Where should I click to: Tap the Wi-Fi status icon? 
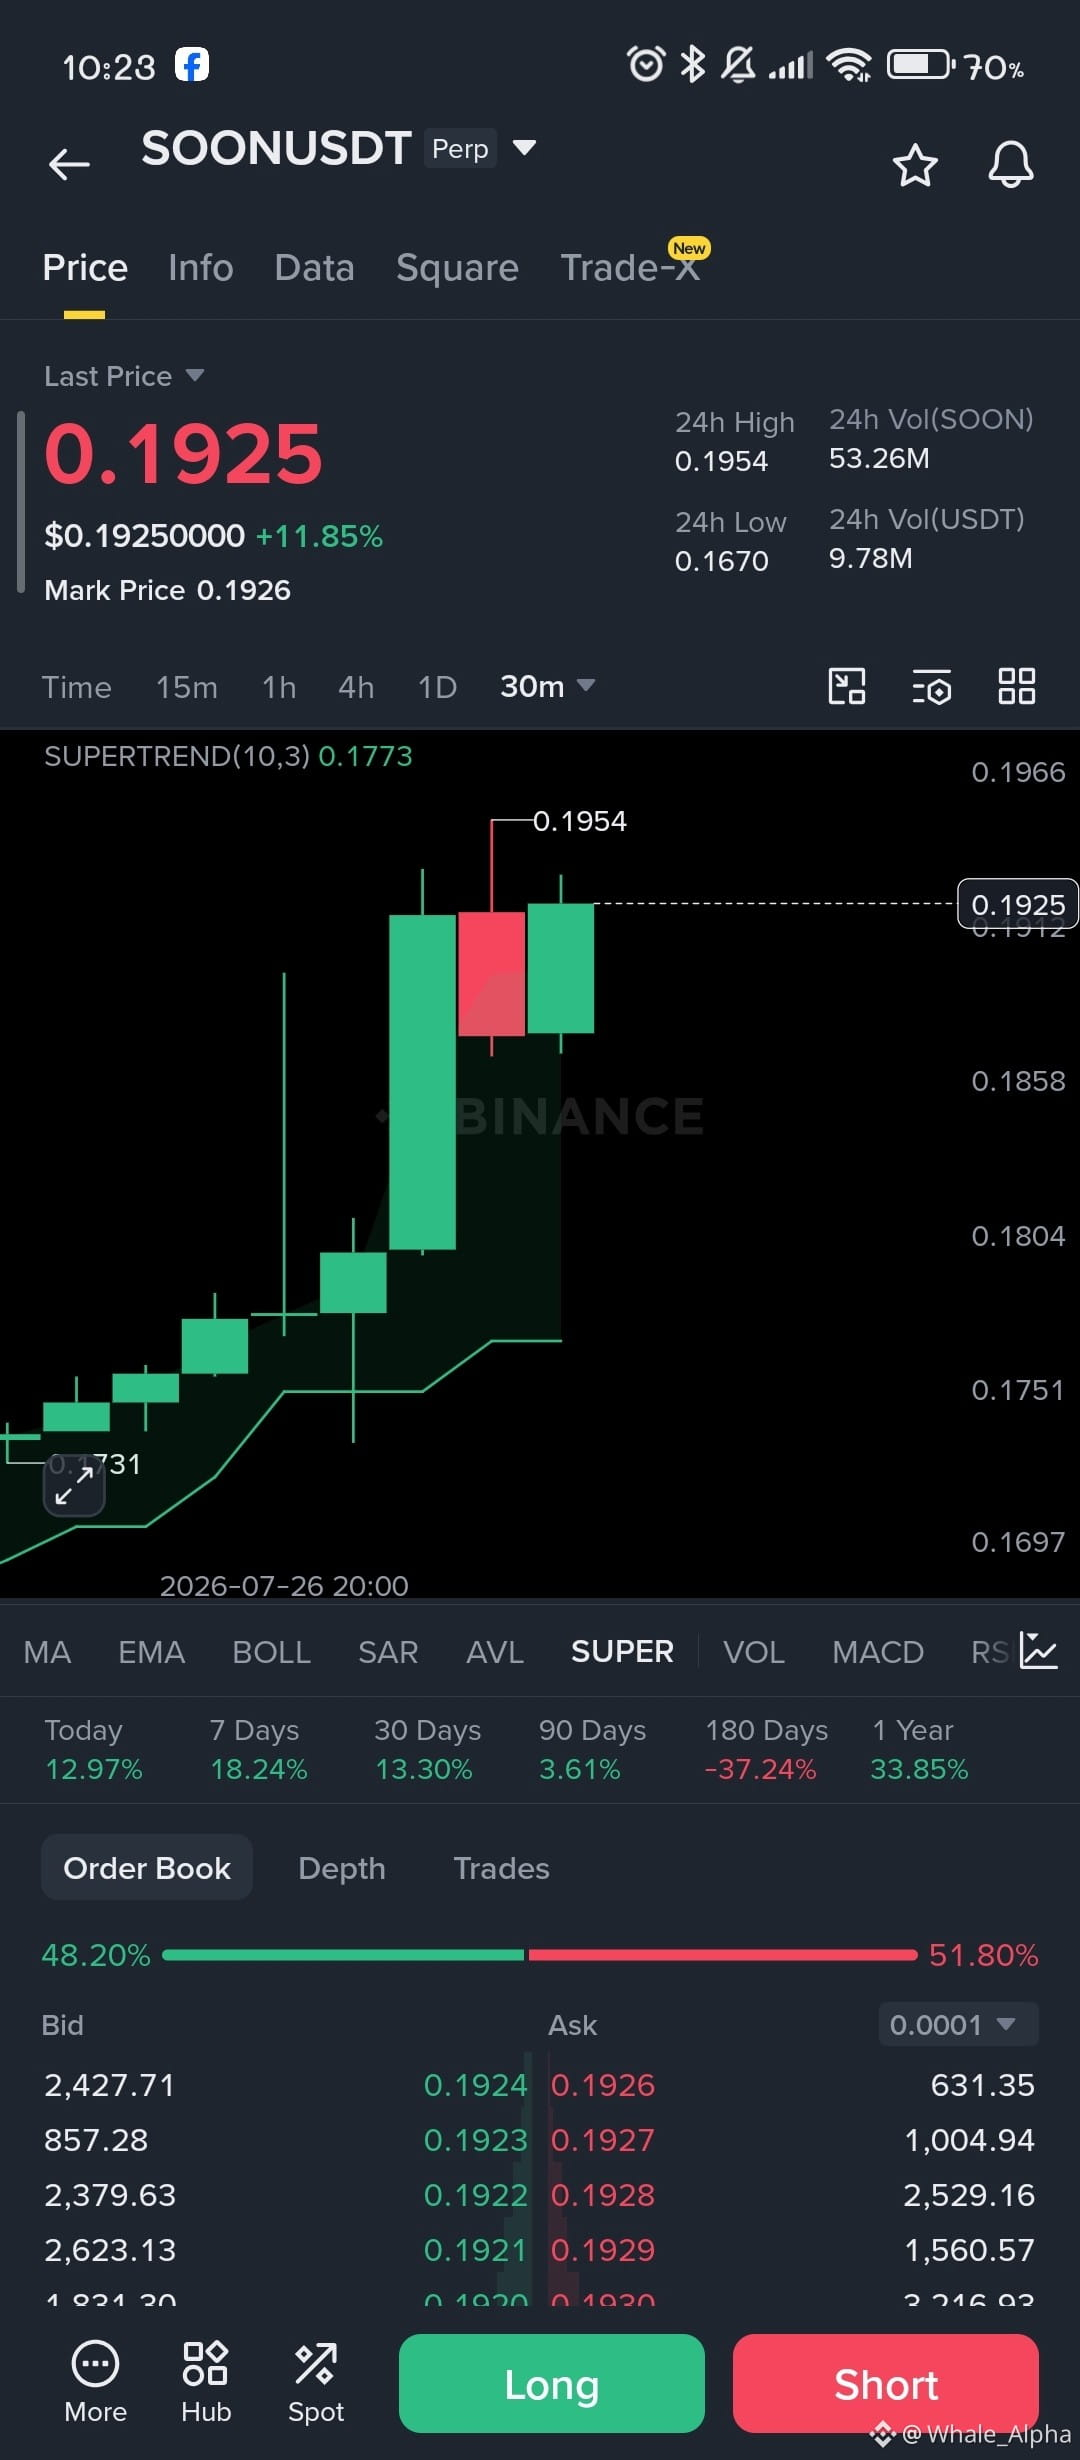(850, 66)
